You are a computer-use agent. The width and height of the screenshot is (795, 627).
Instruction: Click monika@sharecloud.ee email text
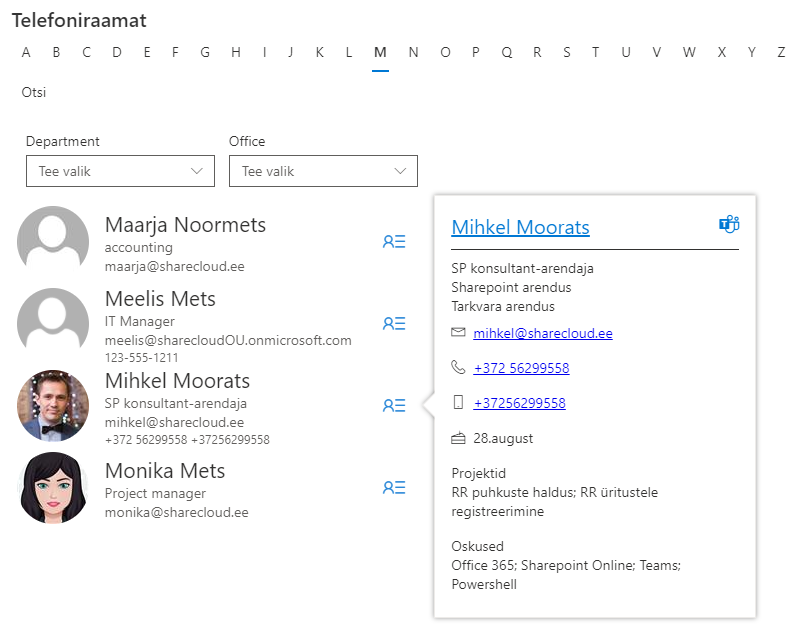(176, 512)
